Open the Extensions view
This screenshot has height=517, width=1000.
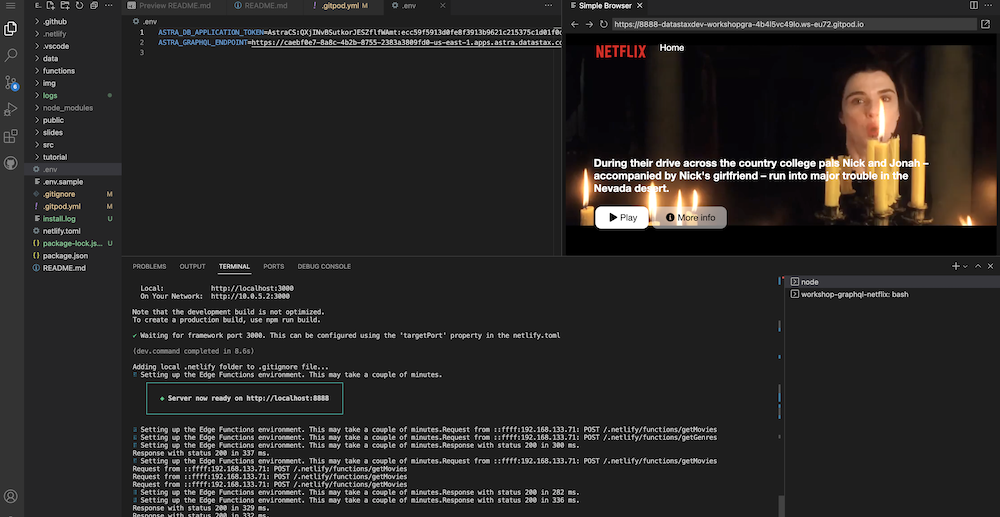click(x=10, y=136)
